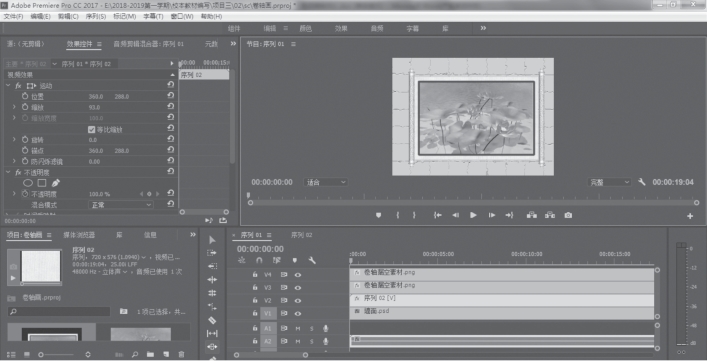Toggle animation stopwatch for 缩放
The height and width of the screenshot is (361, 707).
pos(25,107)
